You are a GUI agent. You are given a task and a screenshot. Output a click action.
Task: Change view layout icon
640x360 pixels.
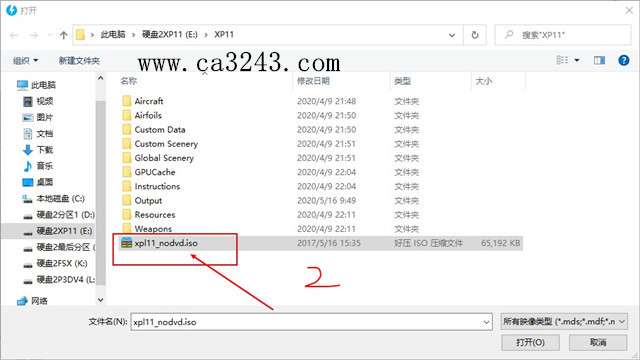click(x=562, y=60)
